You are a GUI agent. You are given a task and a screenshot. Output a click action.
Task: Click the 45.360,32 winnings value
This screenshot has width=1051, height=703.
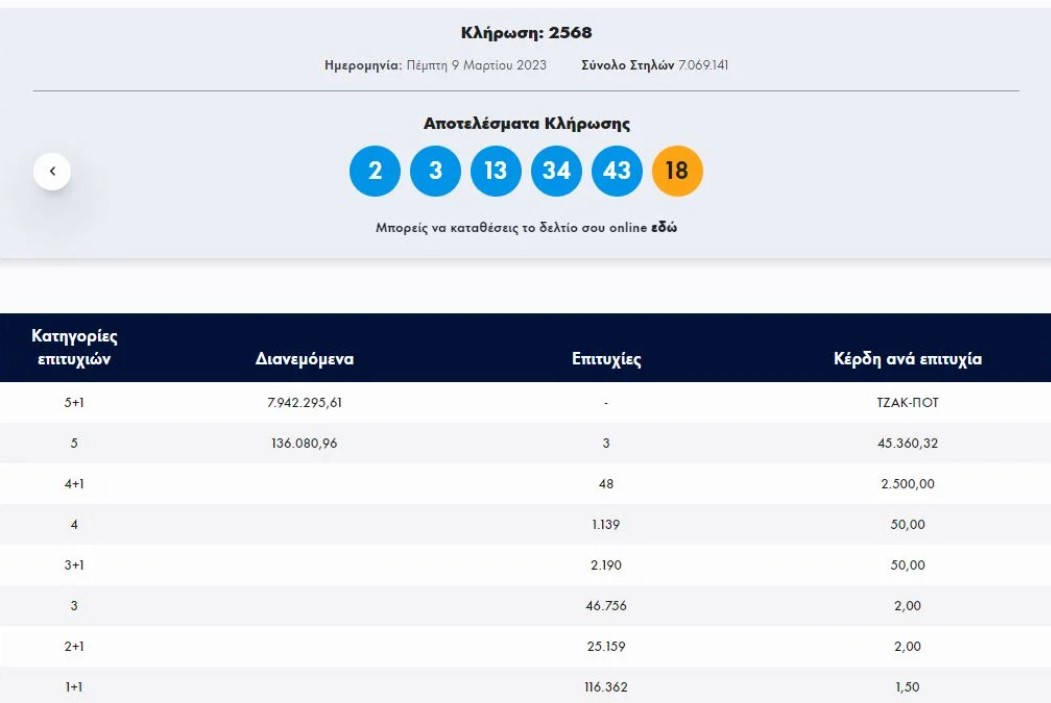pyautogui.click(x=907, y=443)
